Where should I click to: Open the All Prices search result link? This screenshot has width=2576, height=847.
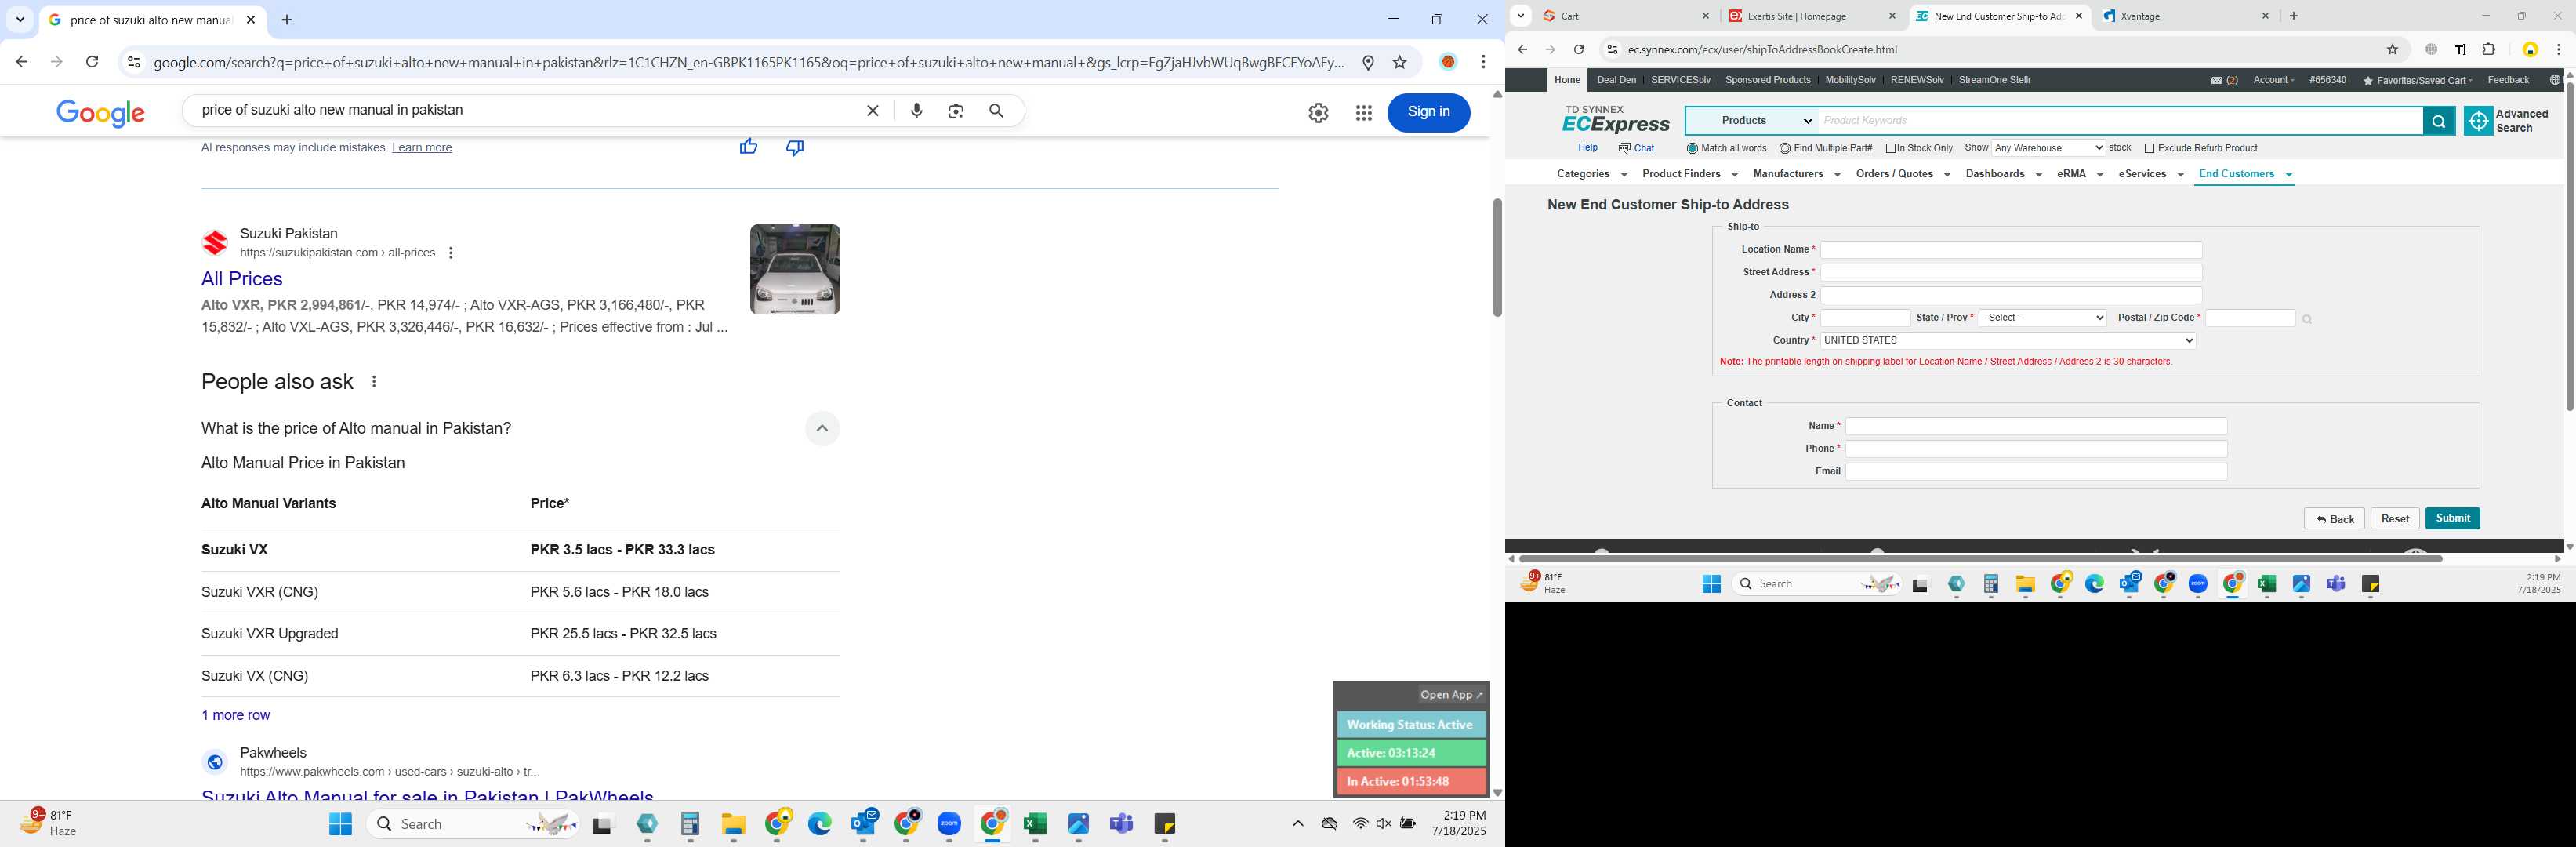pyautogui.click(x=242, y=279)
